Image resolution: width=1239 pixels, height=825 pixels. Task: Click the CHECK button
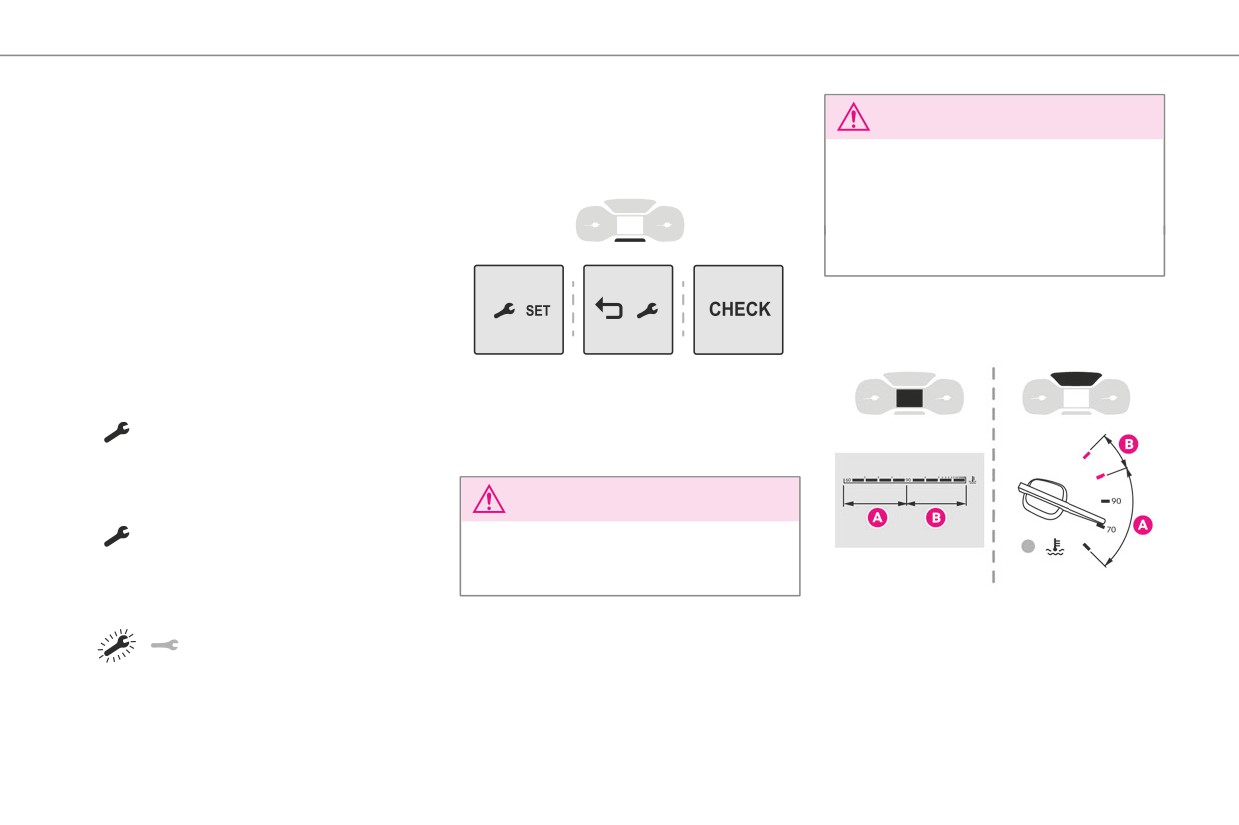point(738,309)
